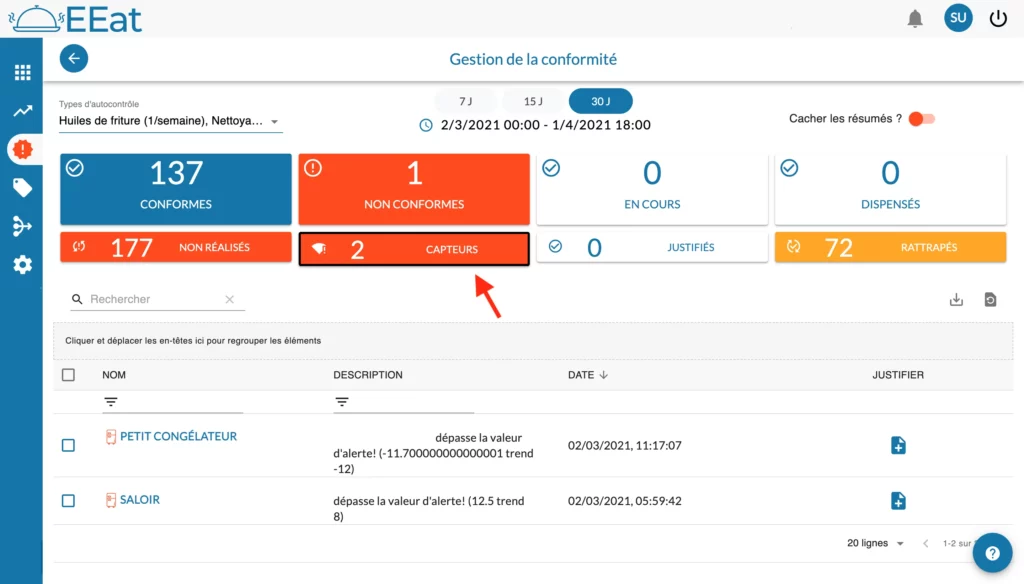Download the table export icon
The image size is (1024, 584).
956,299
